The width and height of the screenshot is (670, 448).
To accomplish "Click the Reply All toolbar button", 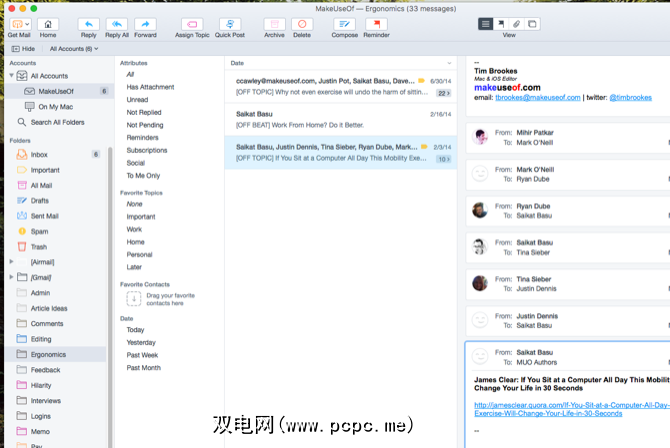I will coord(117,24).
